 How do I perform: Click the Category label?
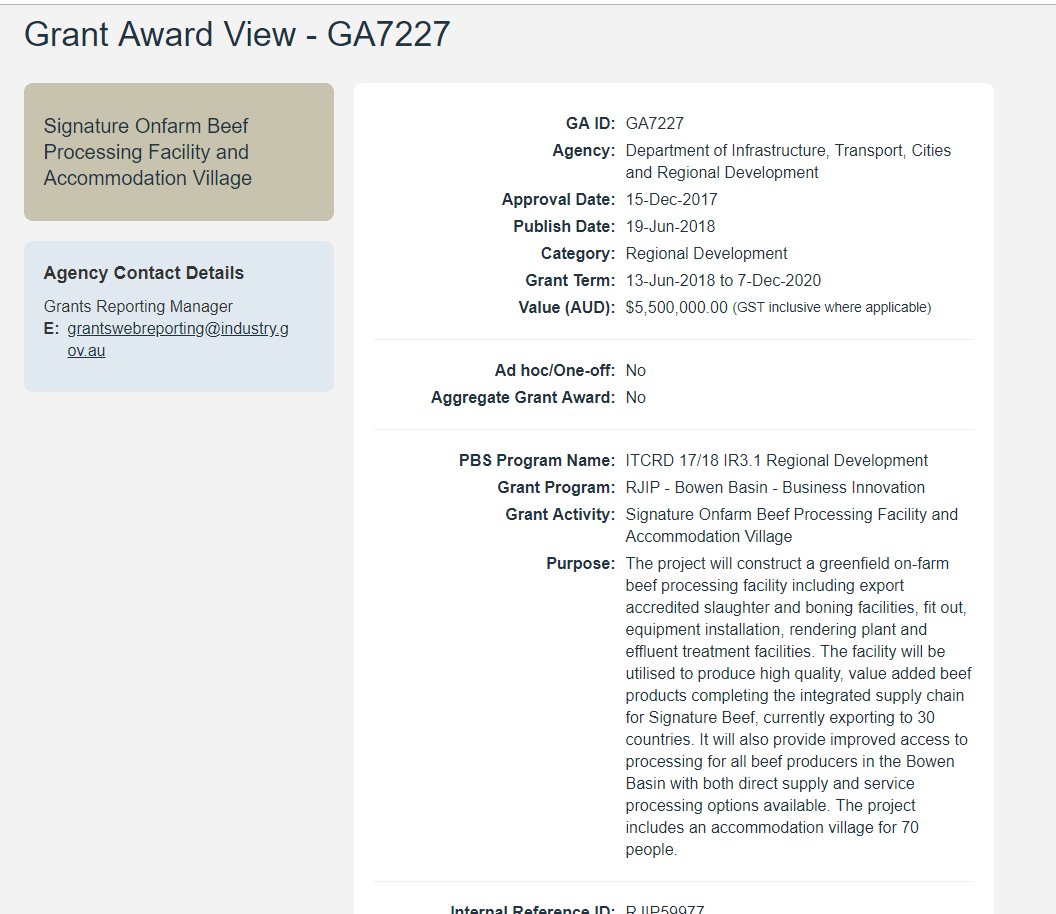tap(577, 253)
